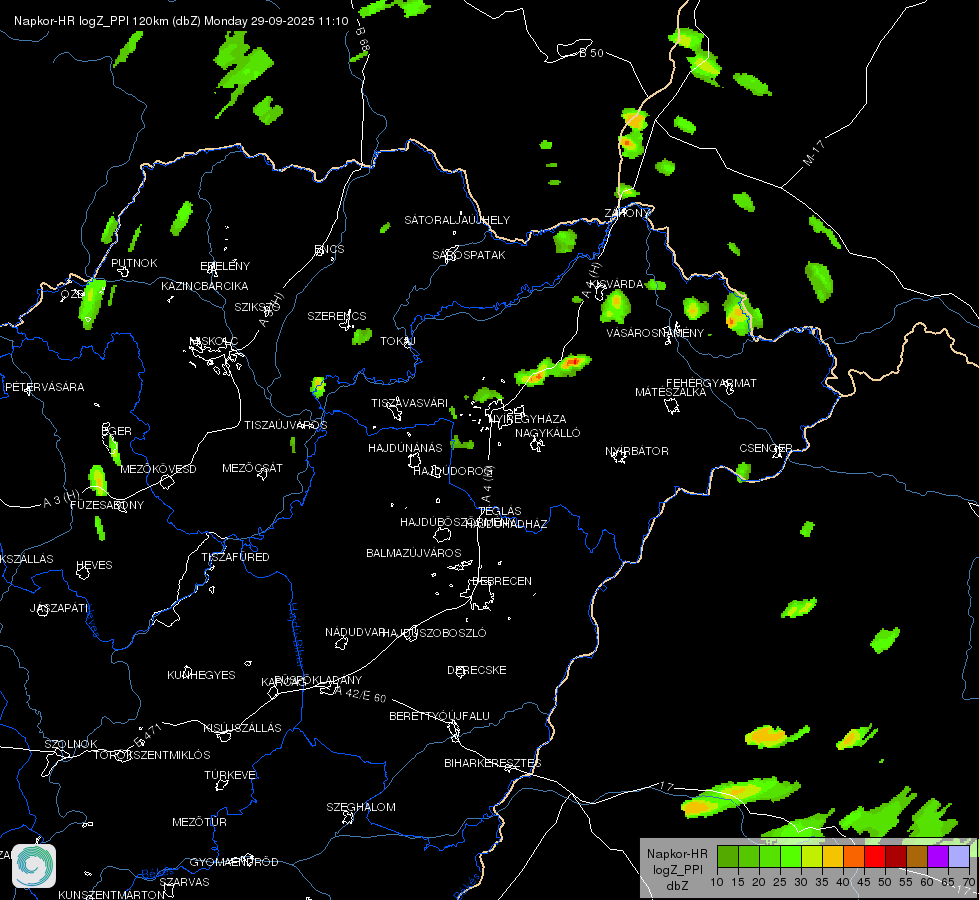Click the NYÍRBÁTOR label

637,451
